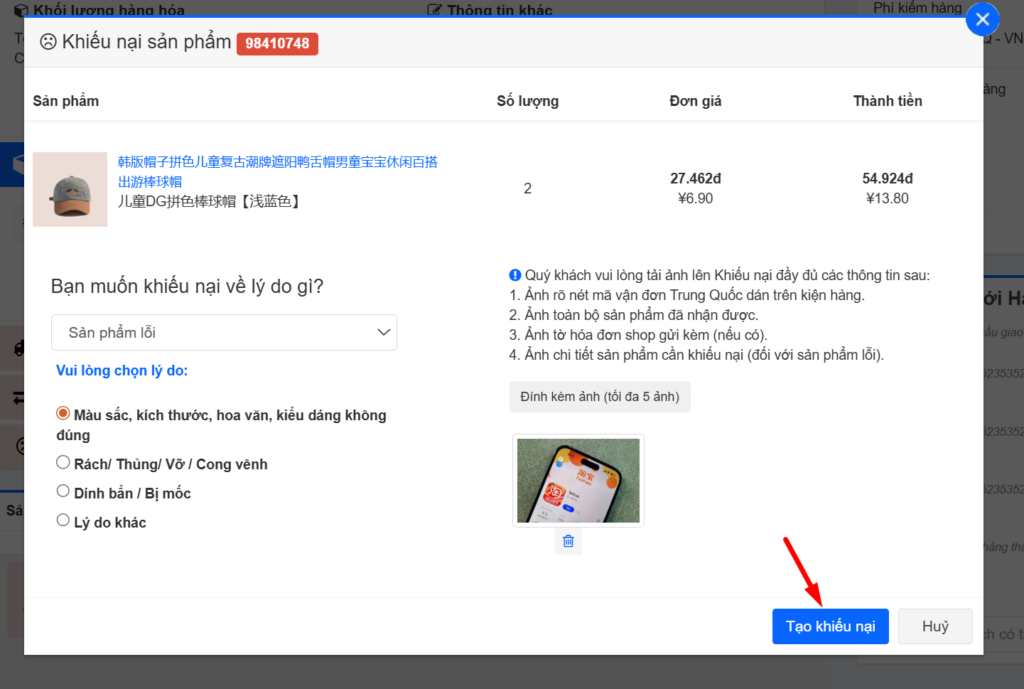Click the blue info icon beside upload instructions
This screenshot has width=1024, height=689.
click(x=514, y=275)
